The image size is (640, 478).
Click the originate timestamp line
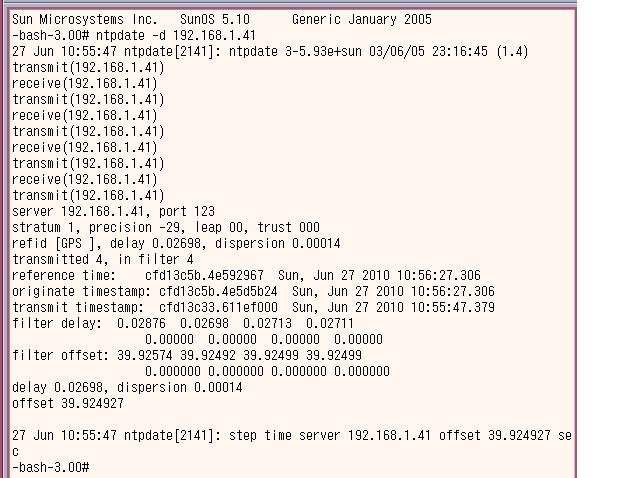253,291
